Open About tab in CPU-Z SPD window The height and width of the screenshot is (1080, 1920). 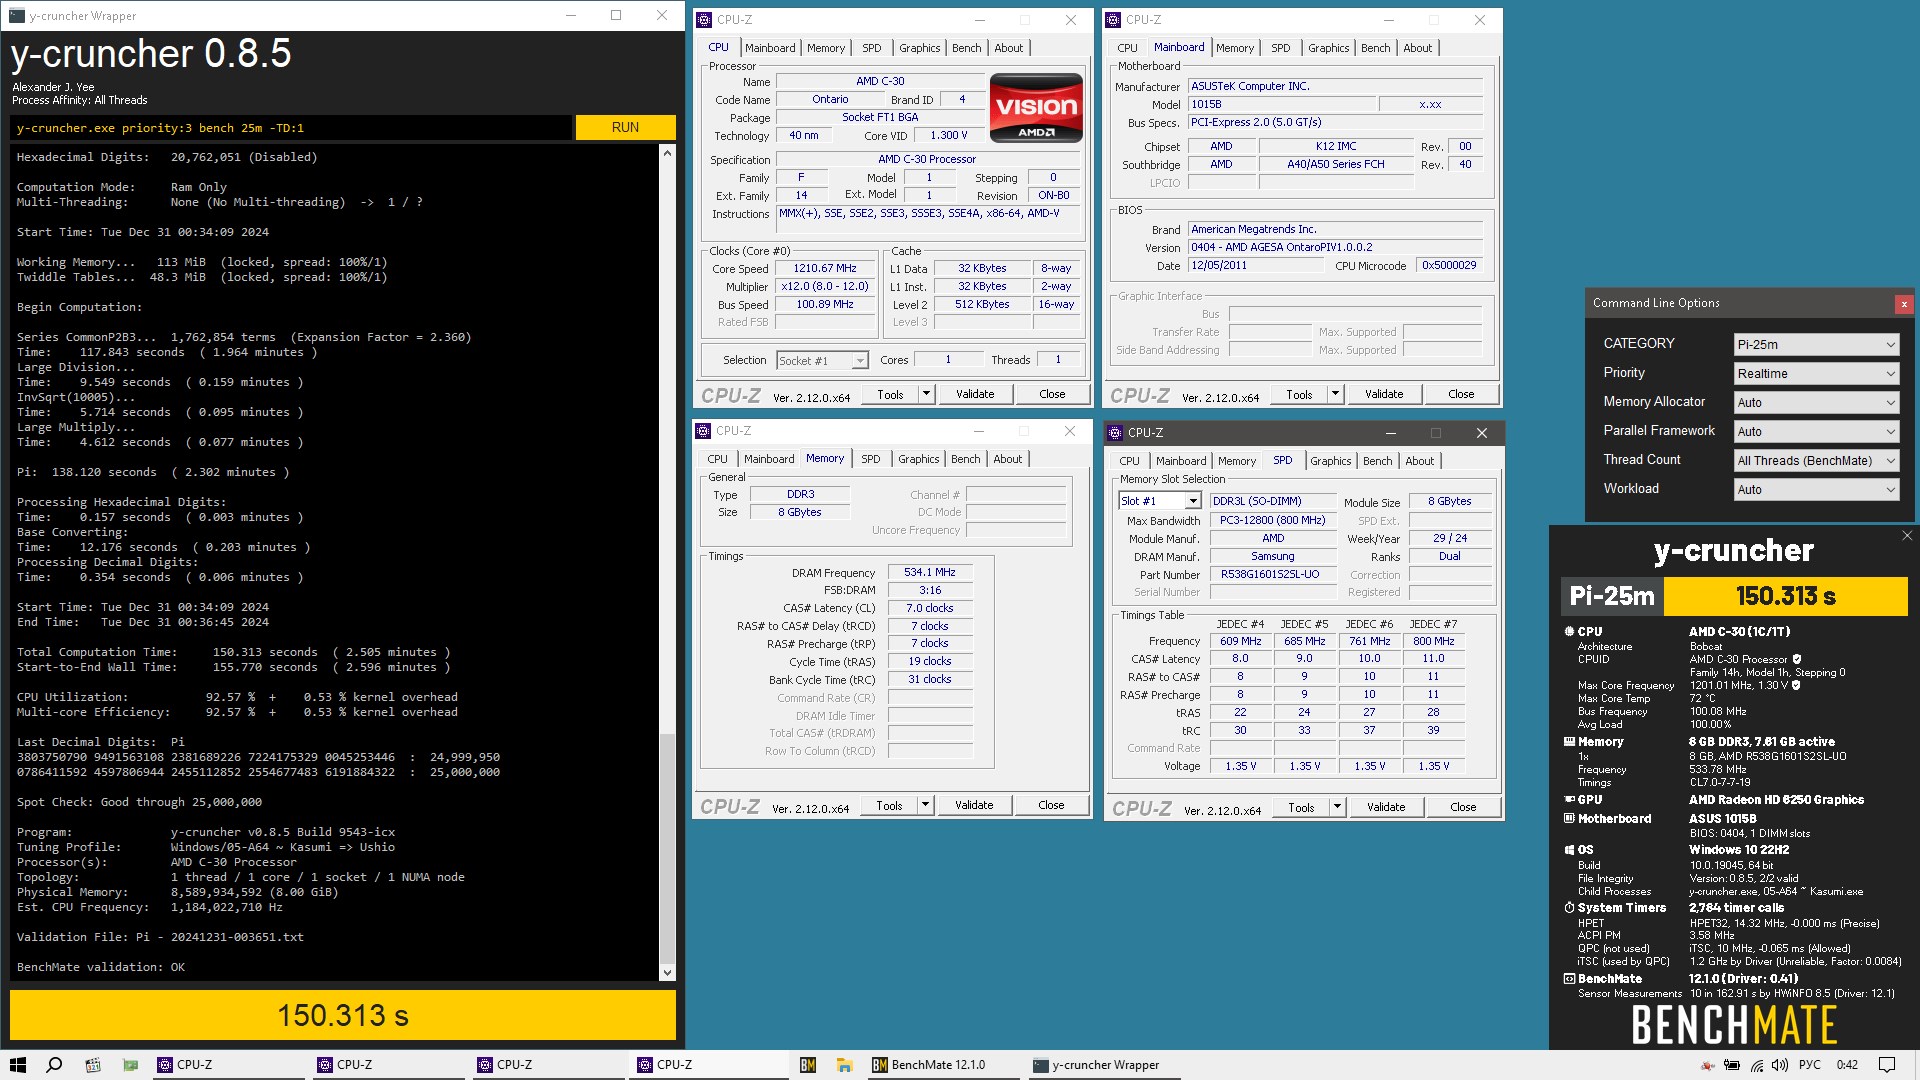pyautogui.click(x=1419, y=461)
